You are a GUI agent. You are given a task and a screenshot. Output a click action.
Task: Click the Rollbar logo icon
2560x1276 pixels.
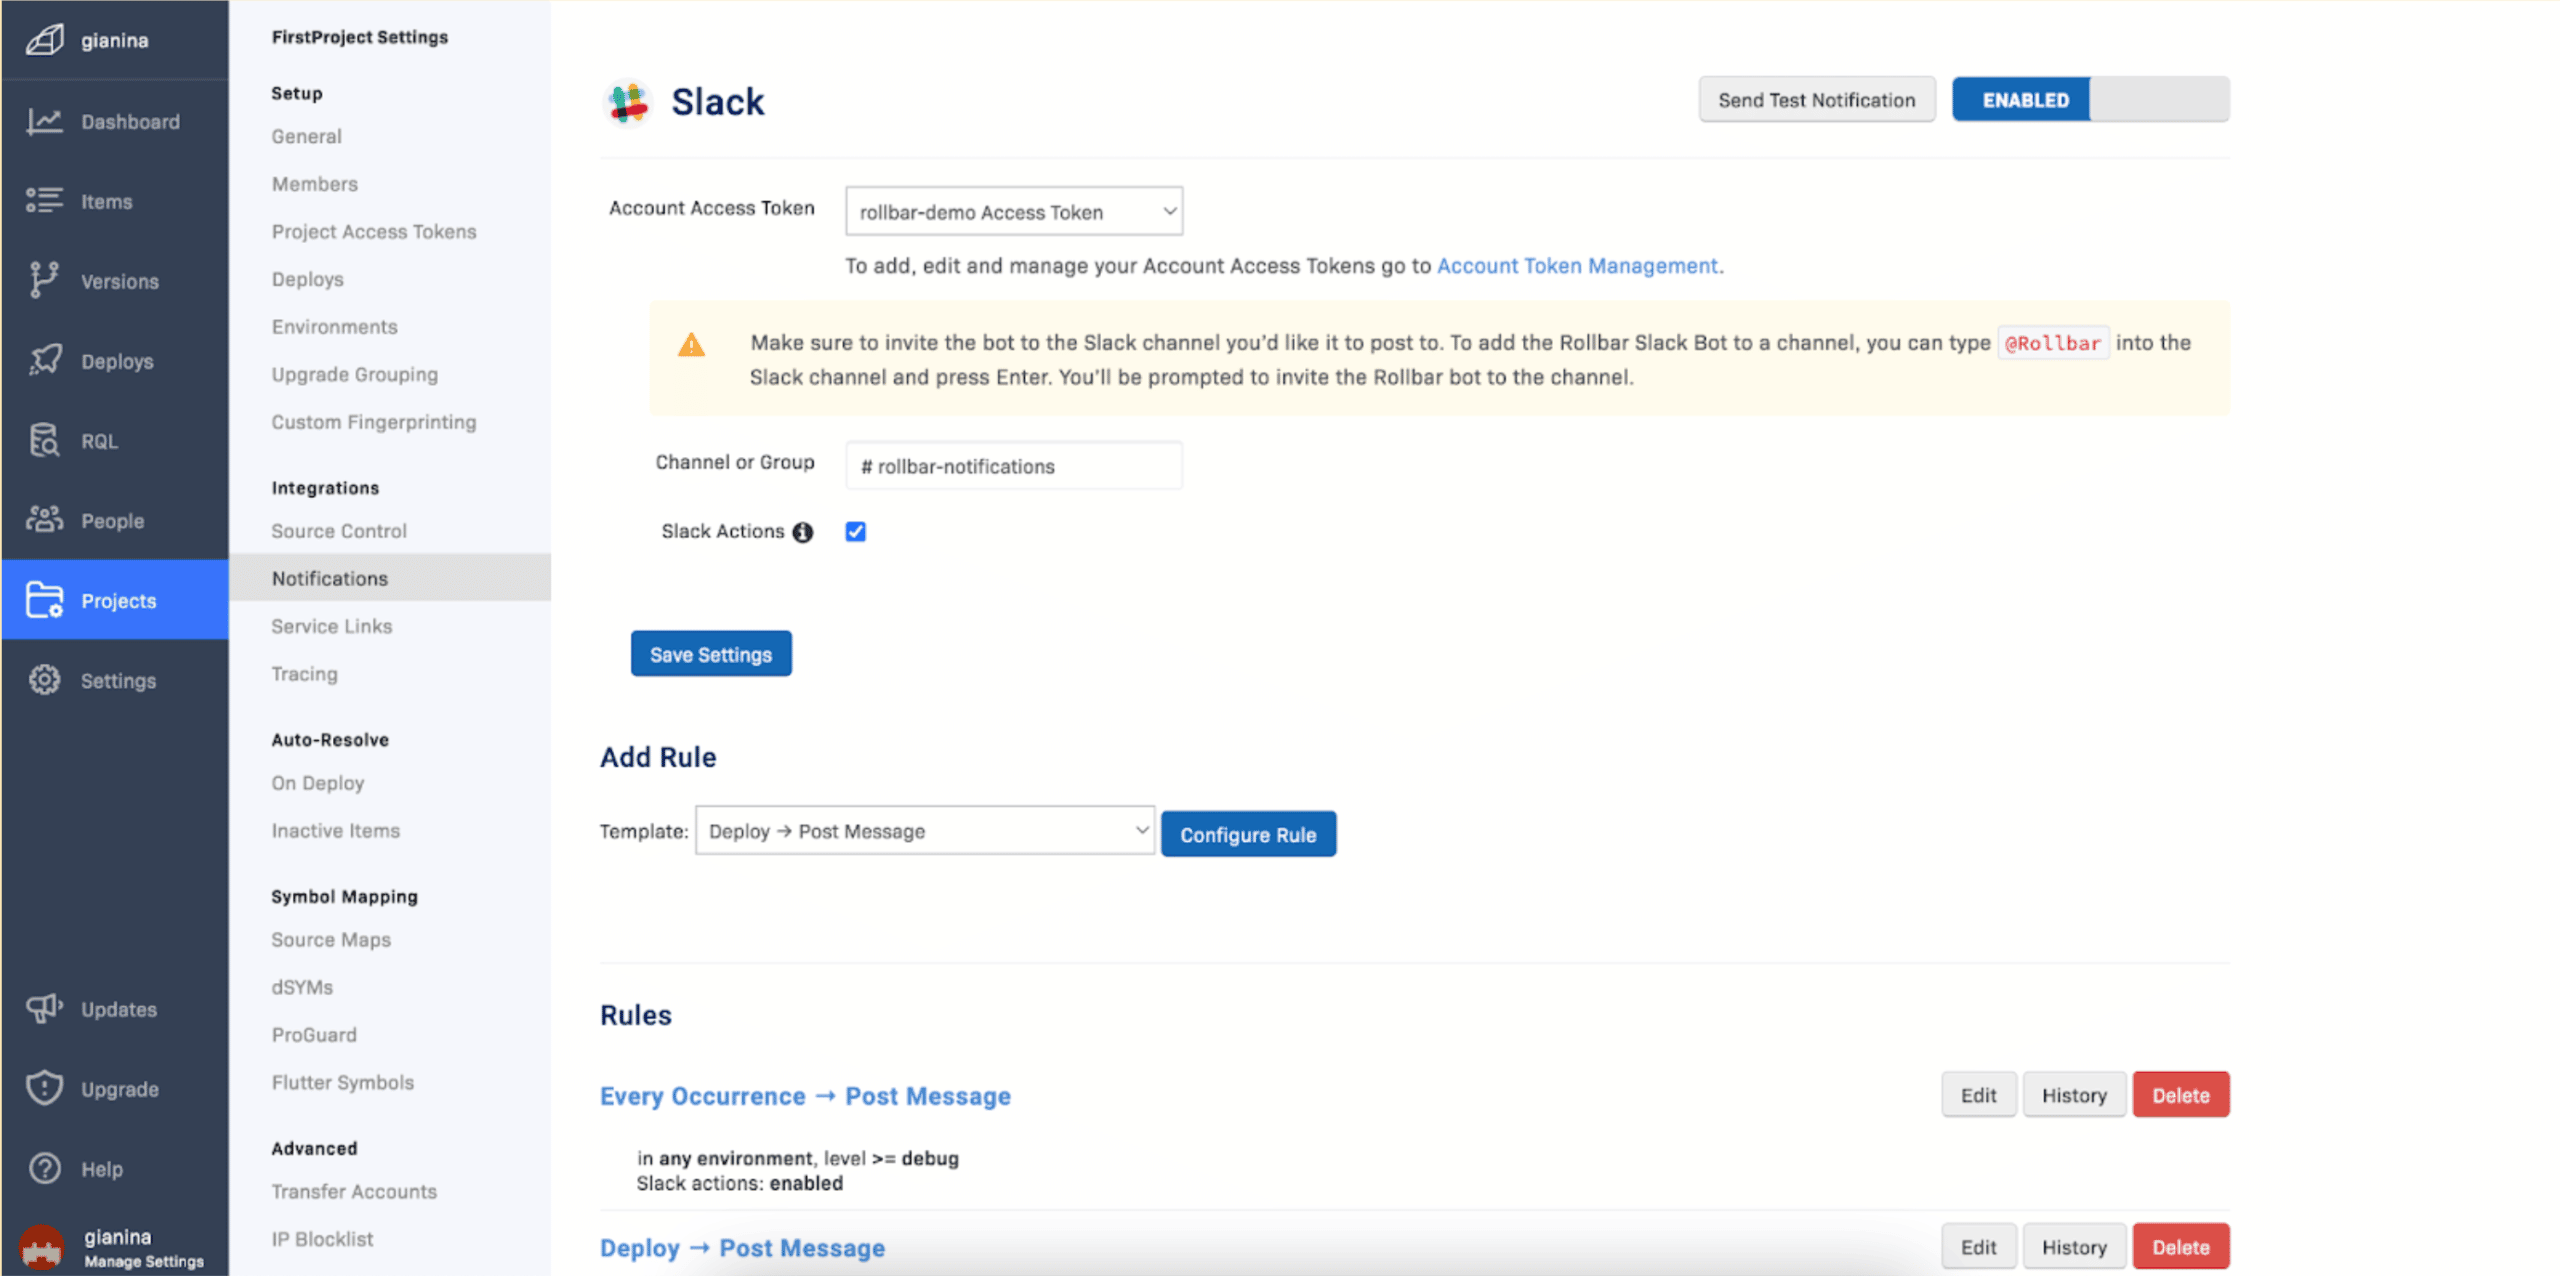(x=45, y=40)
